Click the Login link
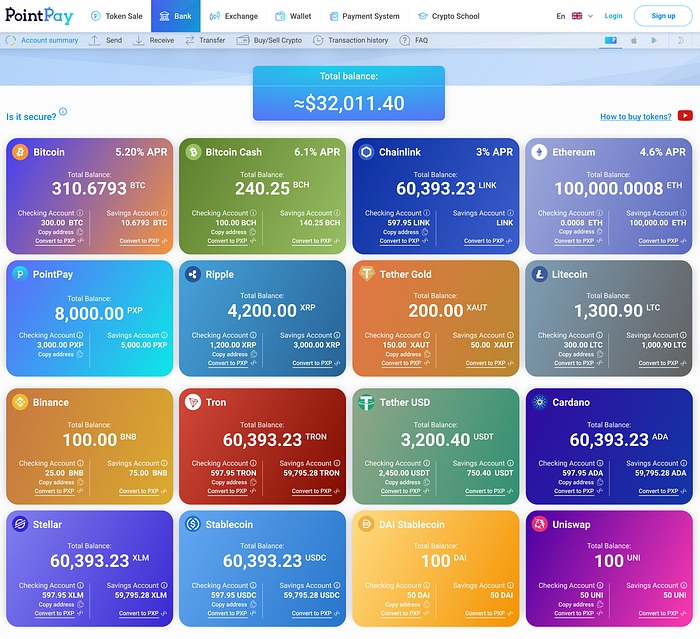700x639 pixels. point(613,16)
